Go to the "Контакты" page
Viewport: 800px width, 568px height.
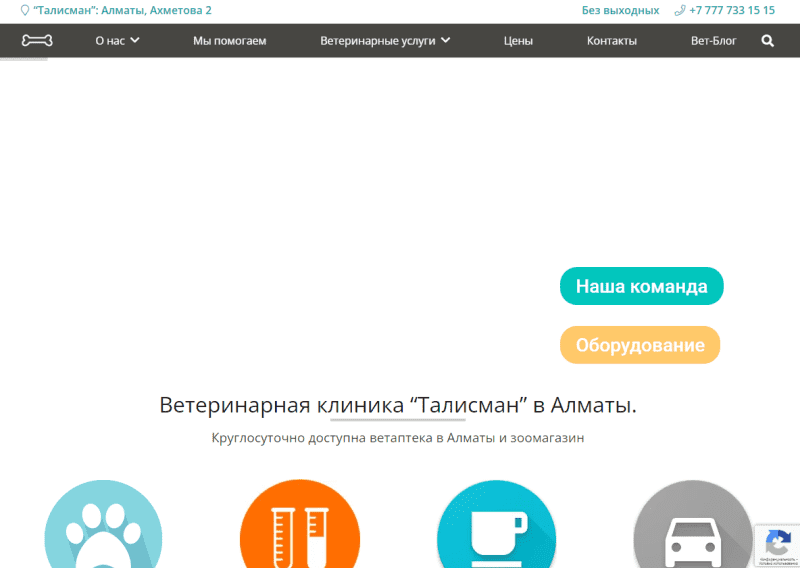tap(612, 41)
